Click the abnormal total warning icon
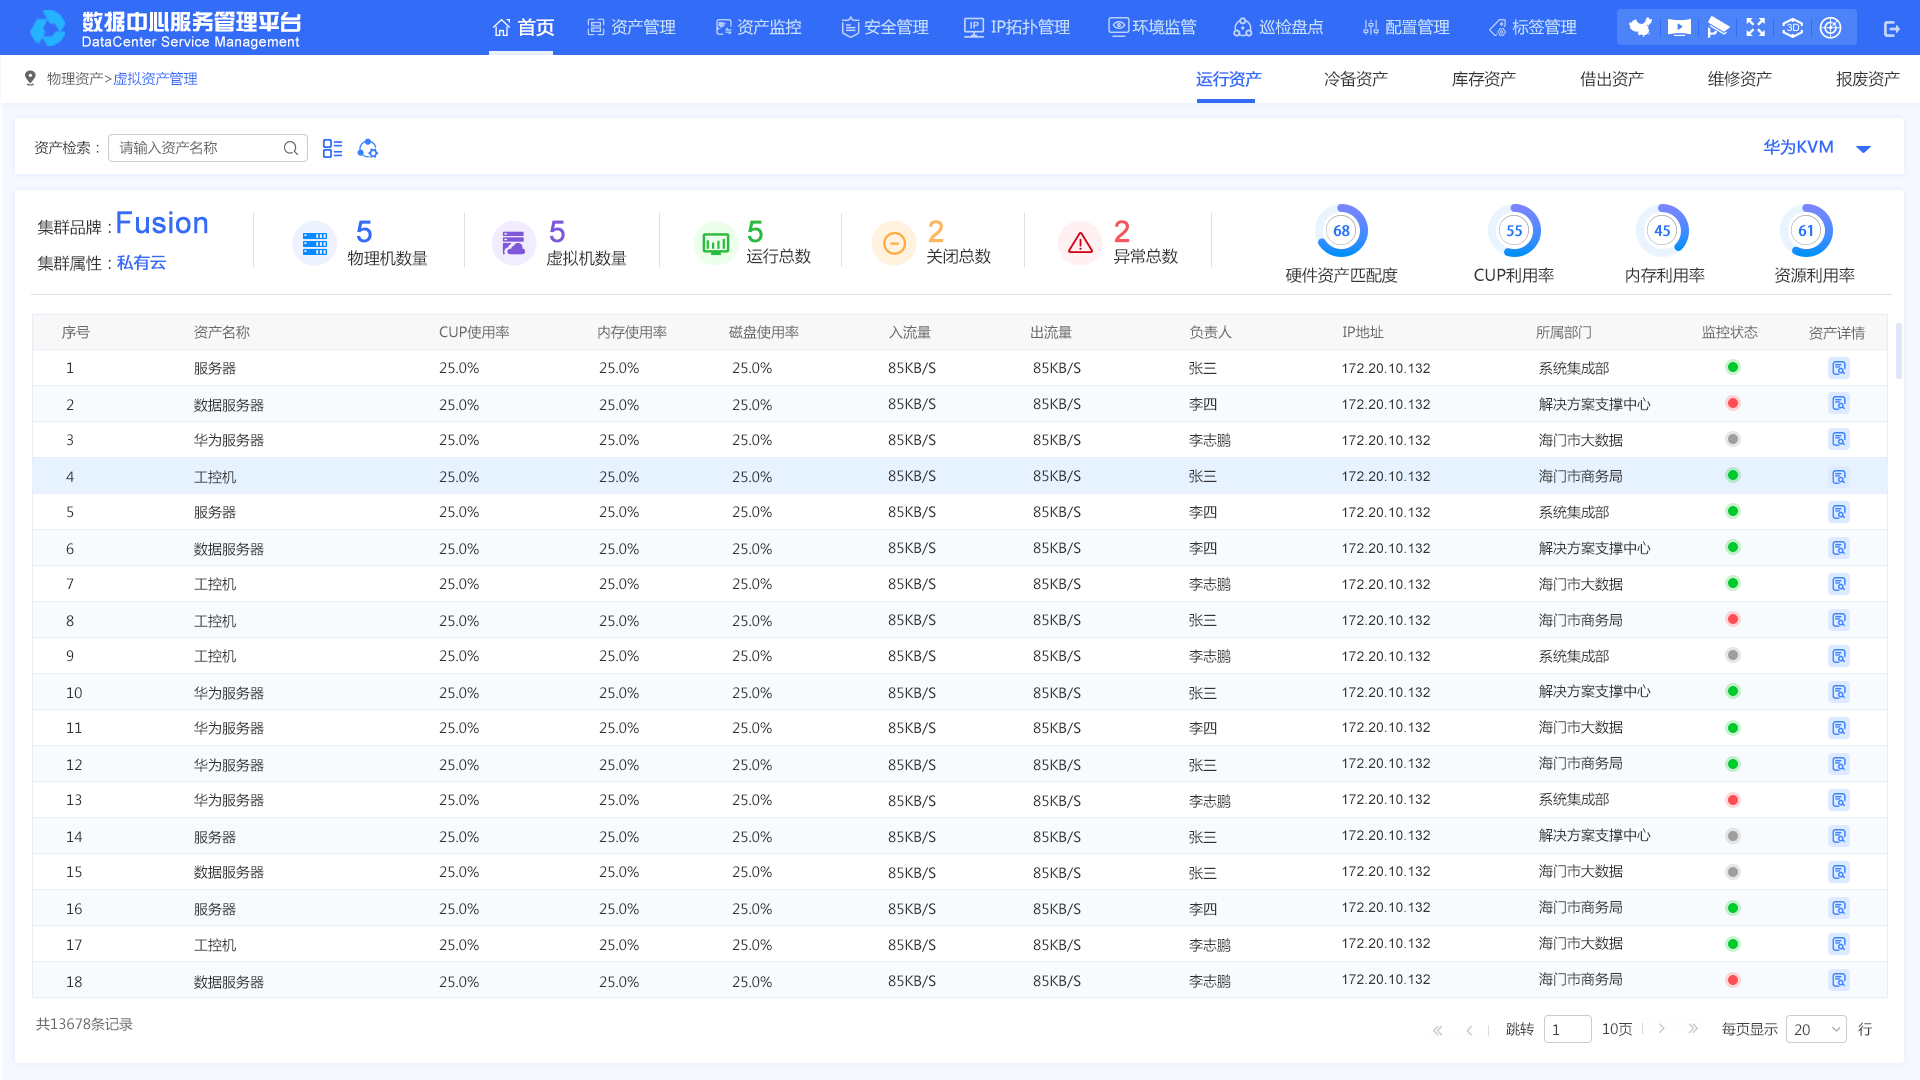Viewport: 1920px width, 1080px height. click(1081, 243)
